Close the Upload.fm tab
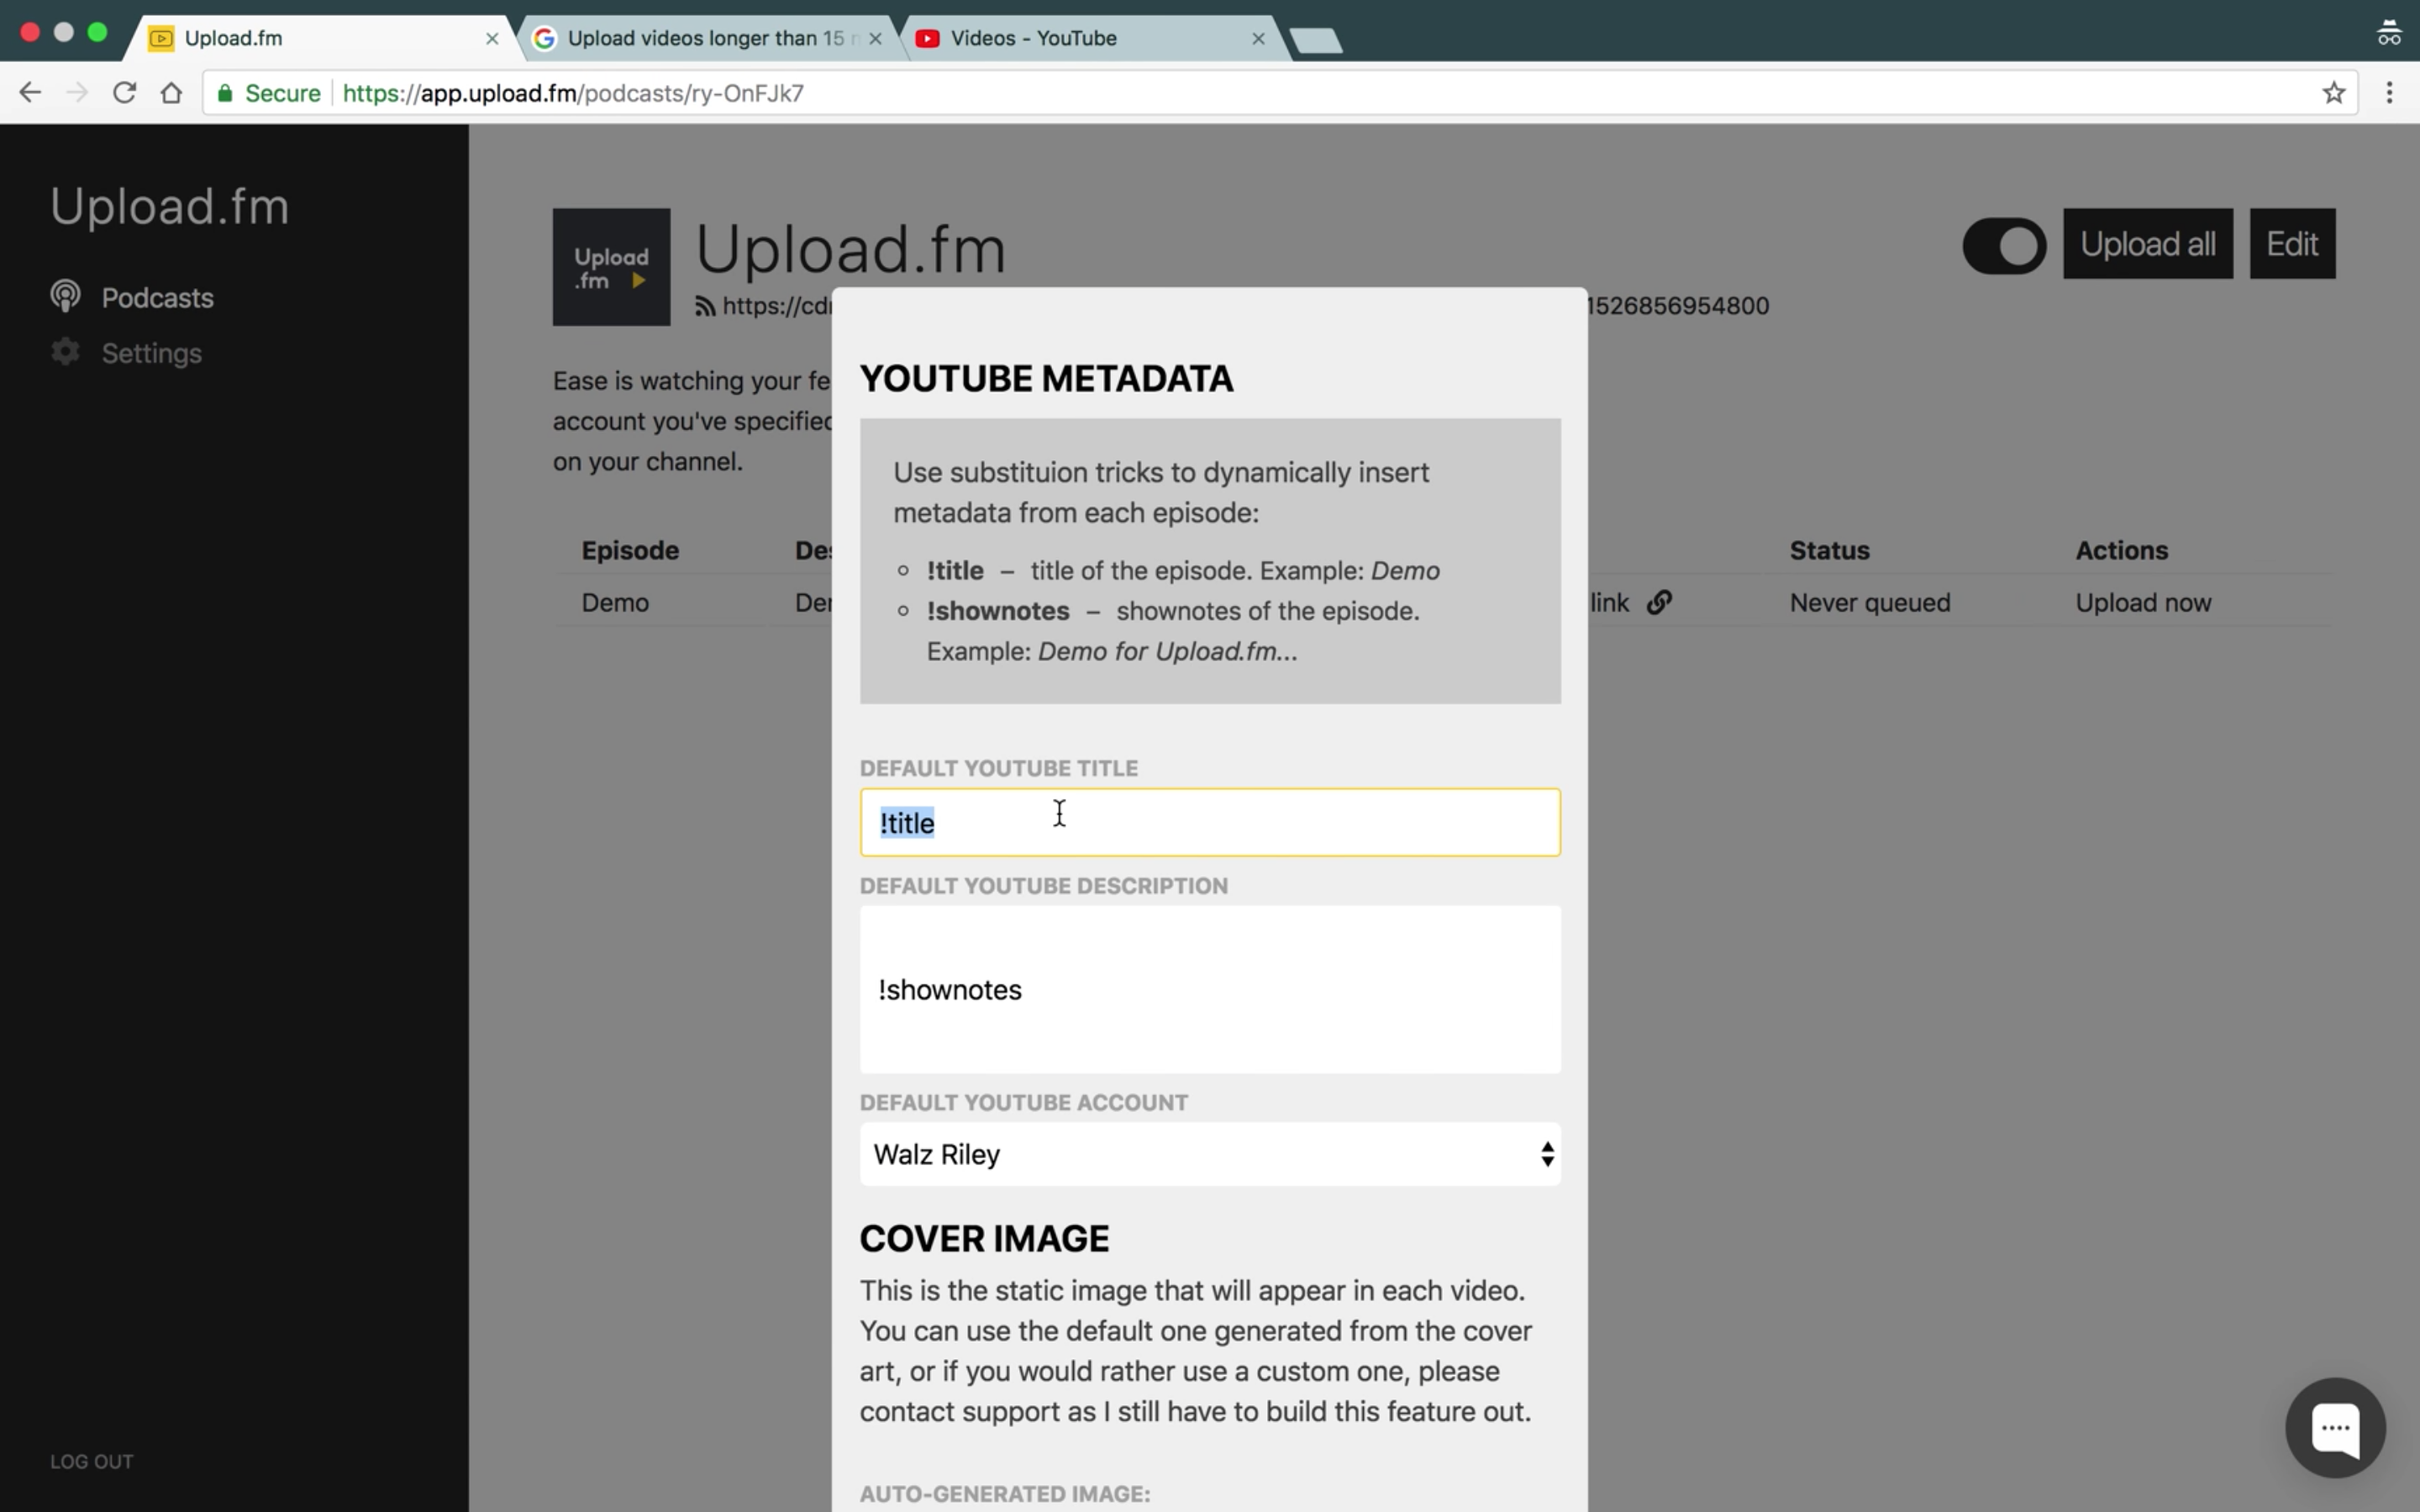This screenshot has width=2420, height=1512. click(492, 38)
